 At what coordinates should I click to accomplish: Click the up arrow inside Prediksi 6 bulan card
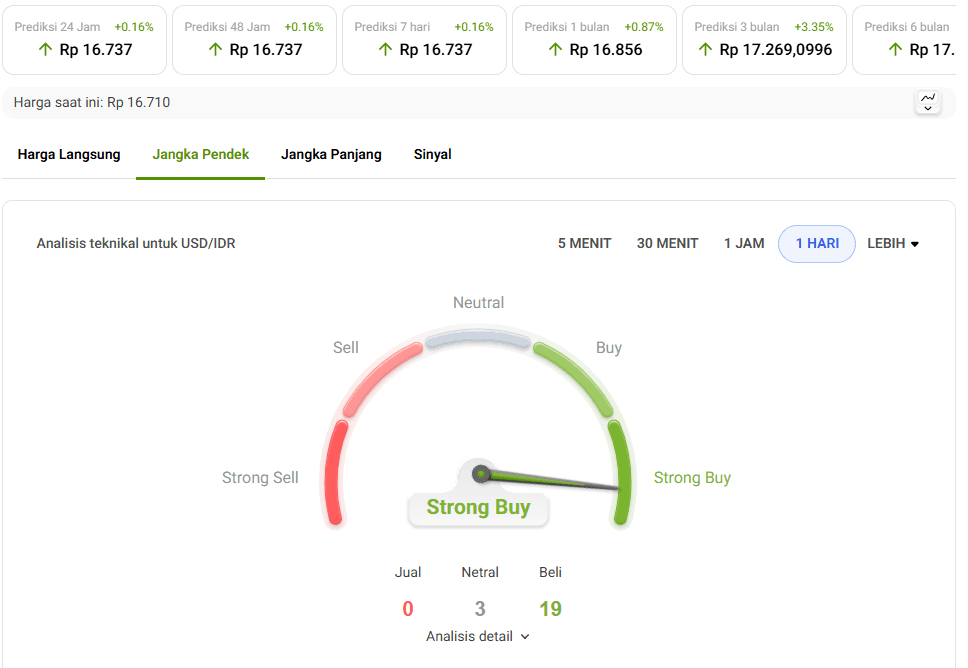pyautogui.click(x=897, y=49)
